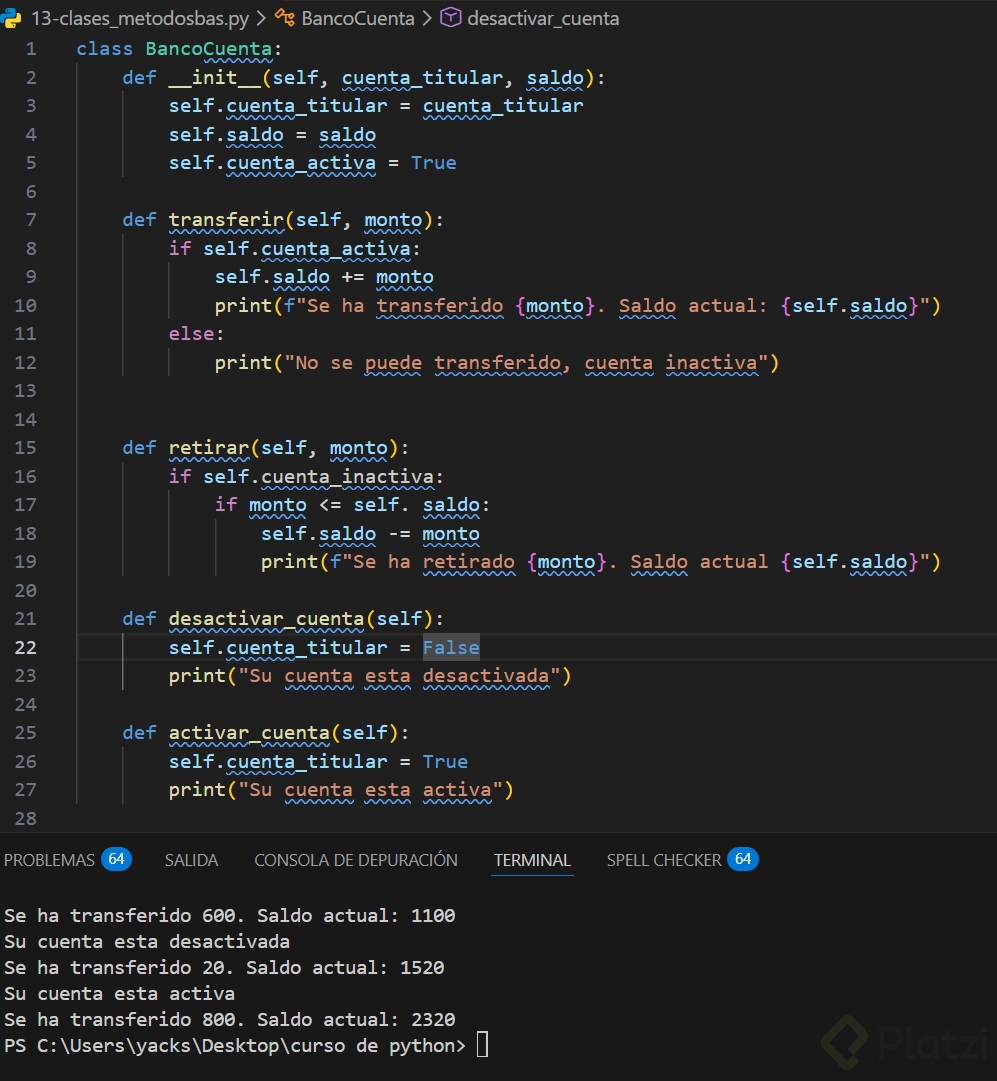Click terminal line 'Se ha transferido 800'

point(230,1020)
